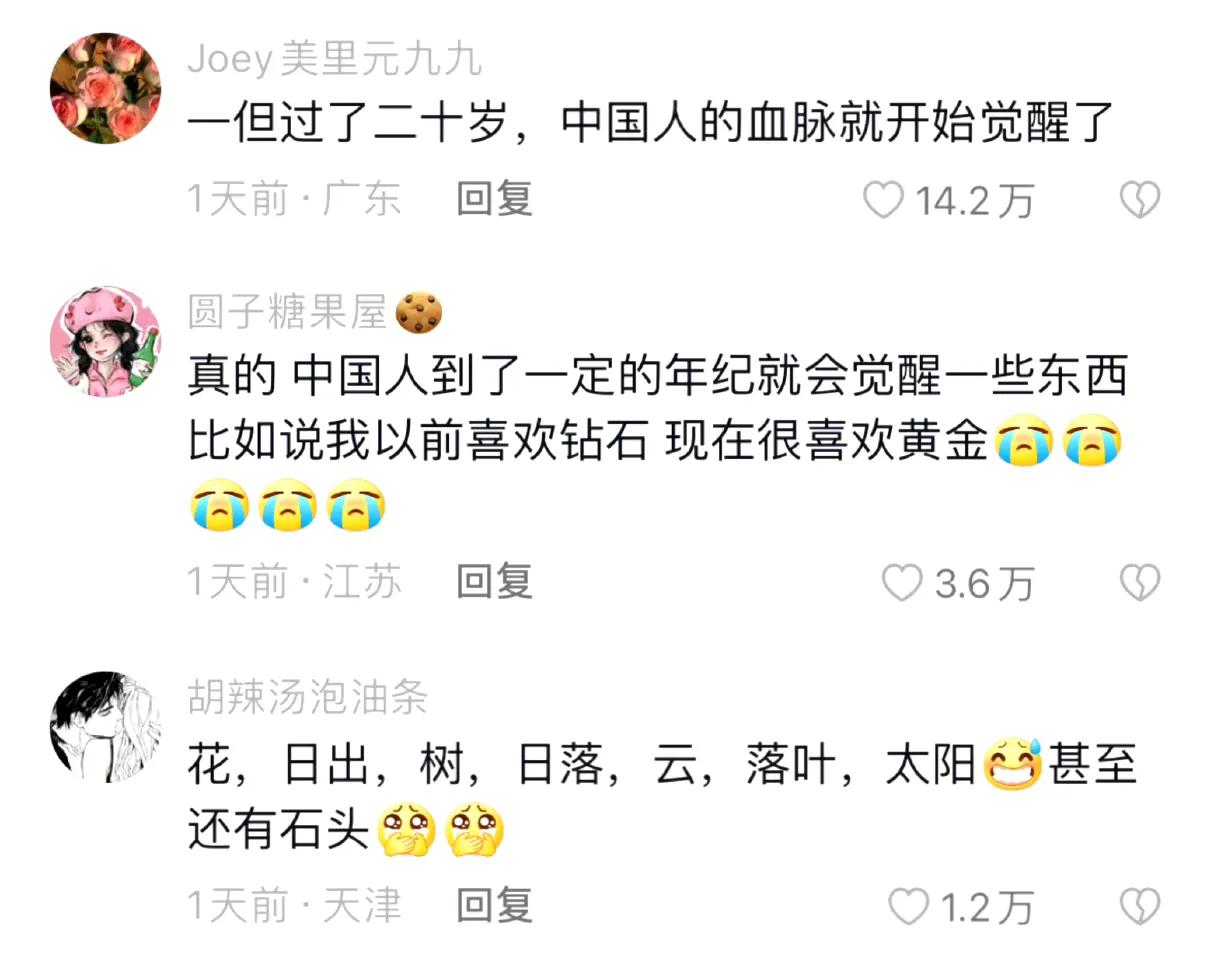
Task: Open username 圆子糖果屋 profile
Action: [287, 313]
